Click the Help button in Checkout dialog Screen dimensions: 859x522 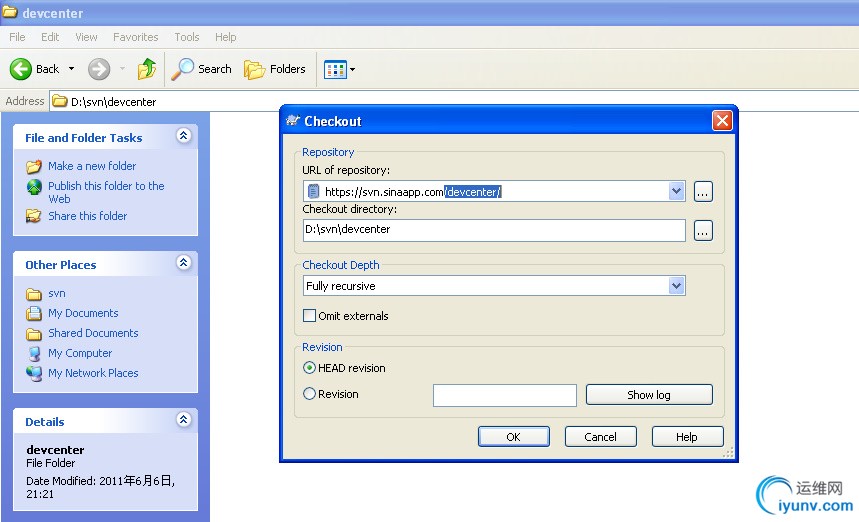tap(687, 437)
